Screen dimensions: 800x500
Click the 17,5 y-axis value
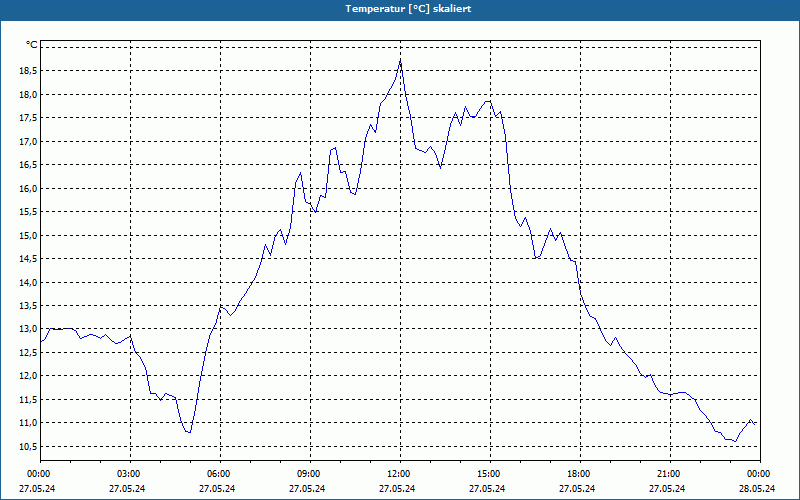click(28, 118)
